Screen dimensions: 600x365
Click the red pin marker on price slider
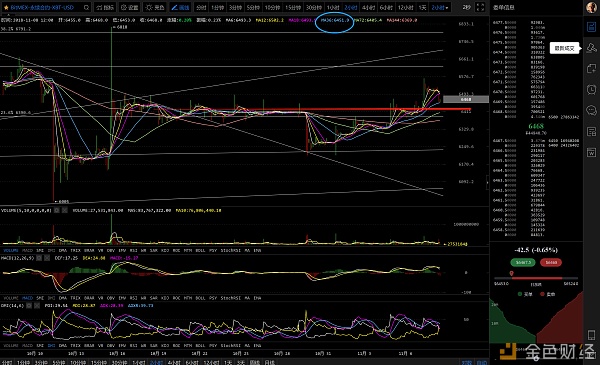512,273
